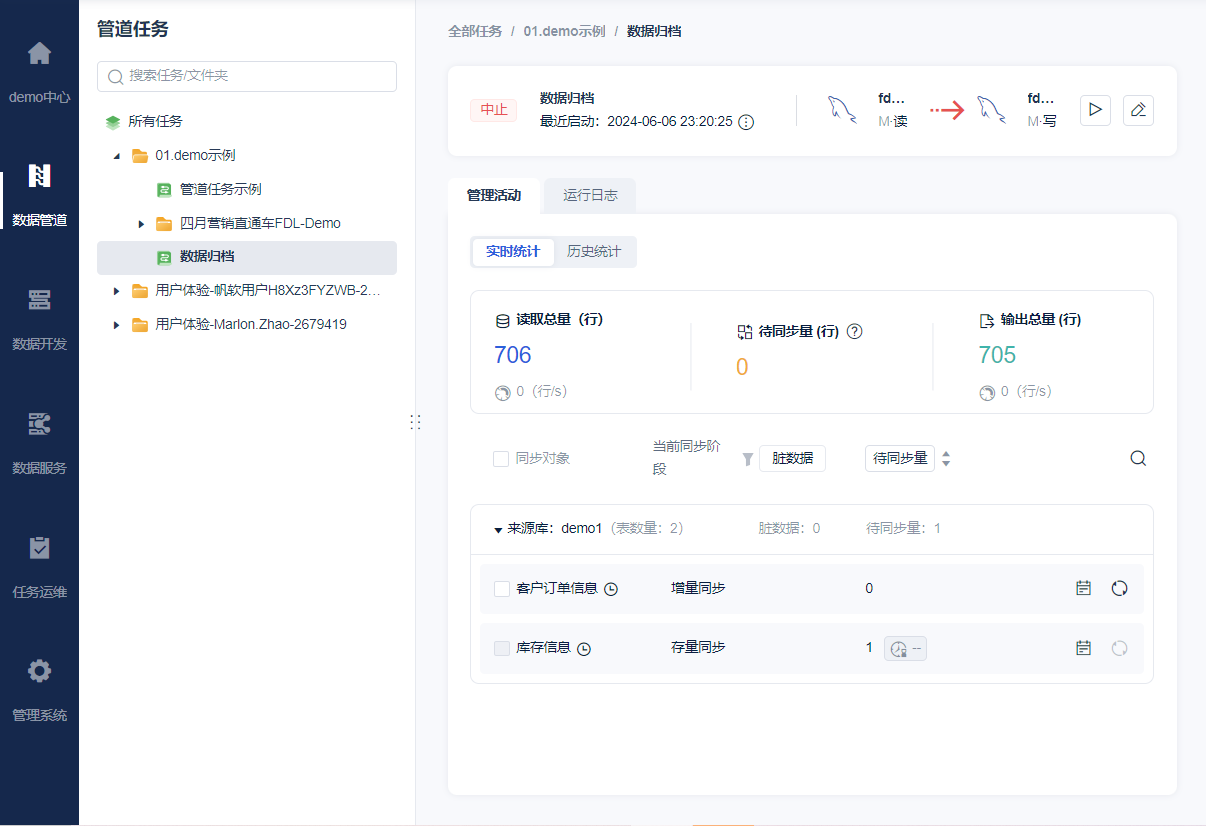Switch to the 运行日志 tab
1206x826 pixels.
pos(590,196)
